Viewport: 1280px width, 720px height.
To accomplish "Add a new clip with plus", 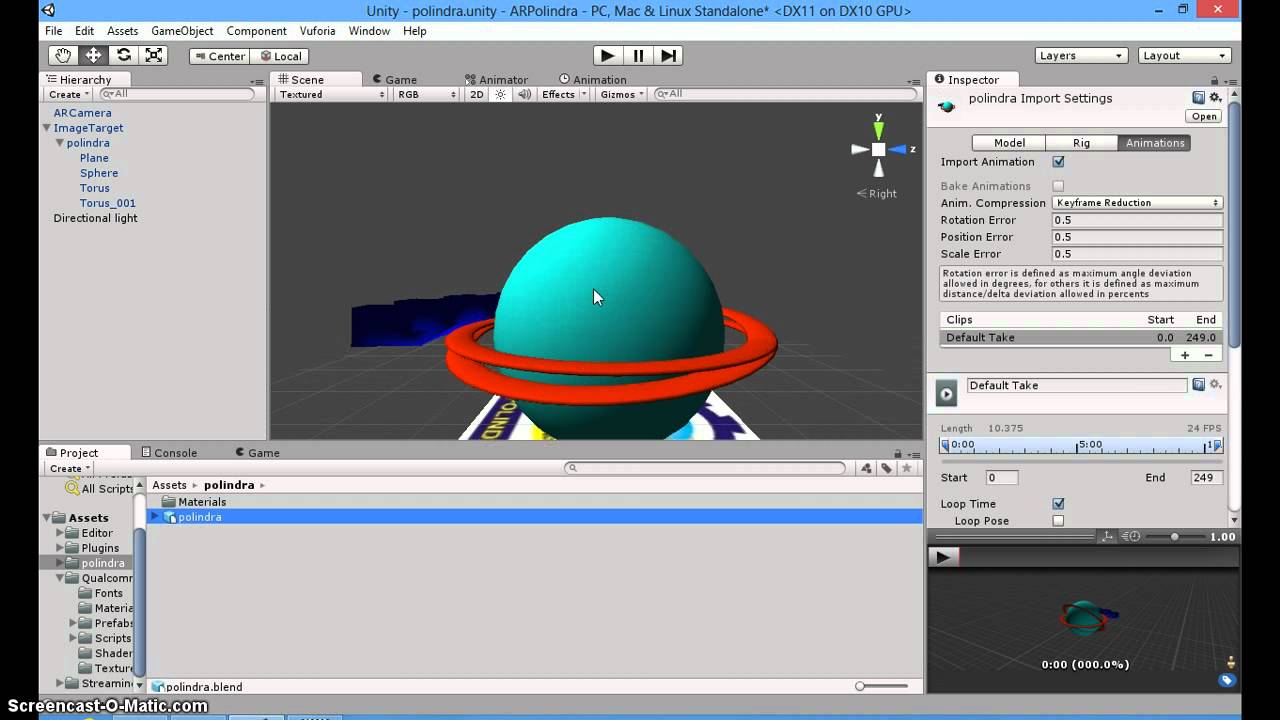I will [x=1185, y=355].
